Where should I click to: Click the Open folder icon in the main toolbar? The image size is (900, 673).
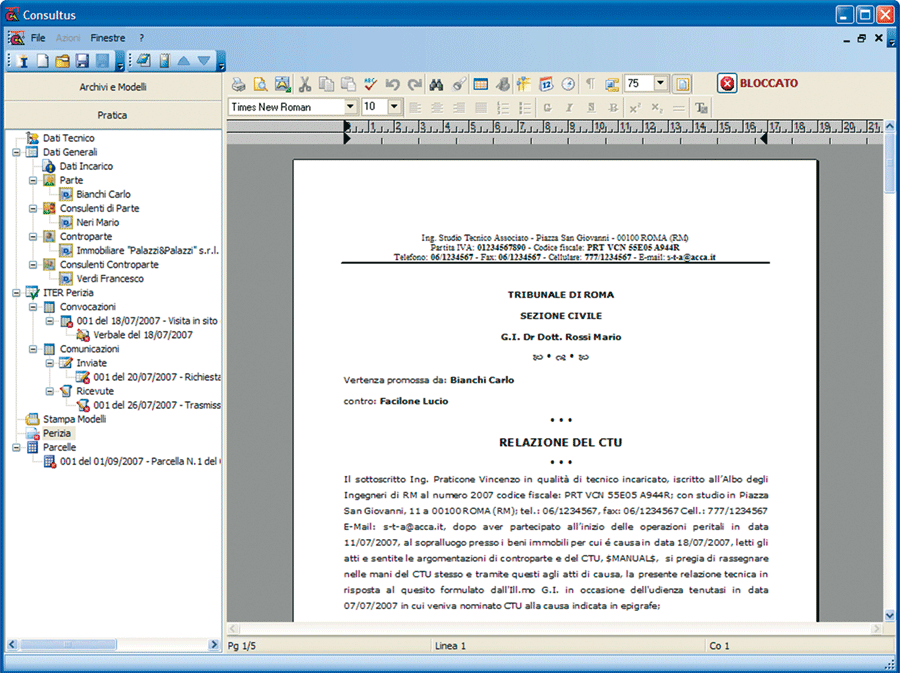click(x=63, y=61)
